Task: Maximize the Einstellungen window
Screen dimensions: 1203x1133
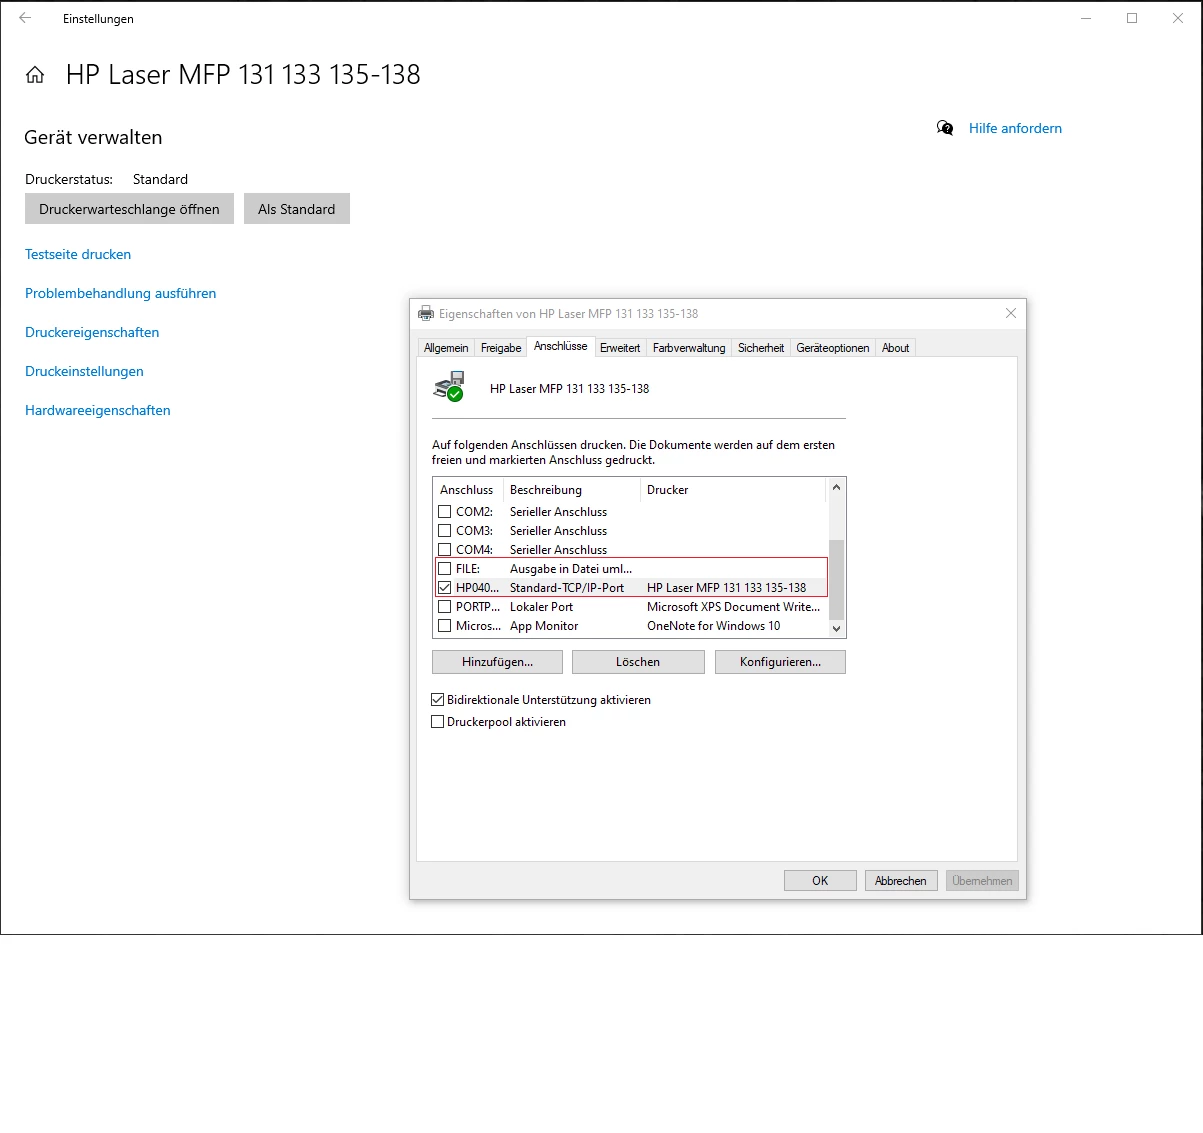Action: coord(1132,18)
